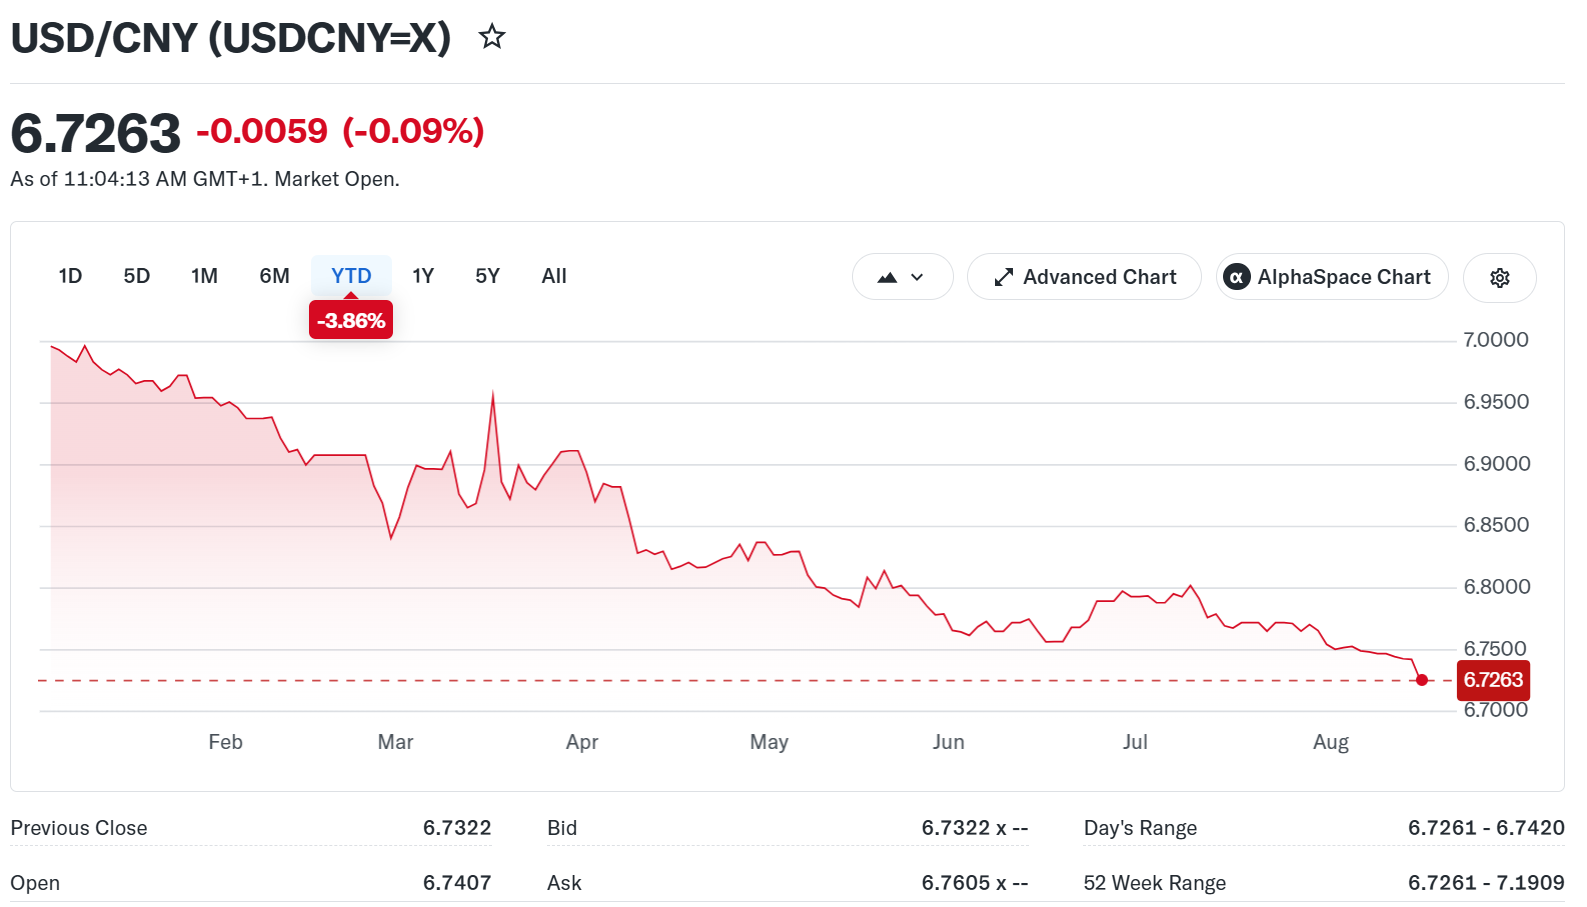
Task: Click the USD/CNY (USDCNY=X) title
Action: 231,38
